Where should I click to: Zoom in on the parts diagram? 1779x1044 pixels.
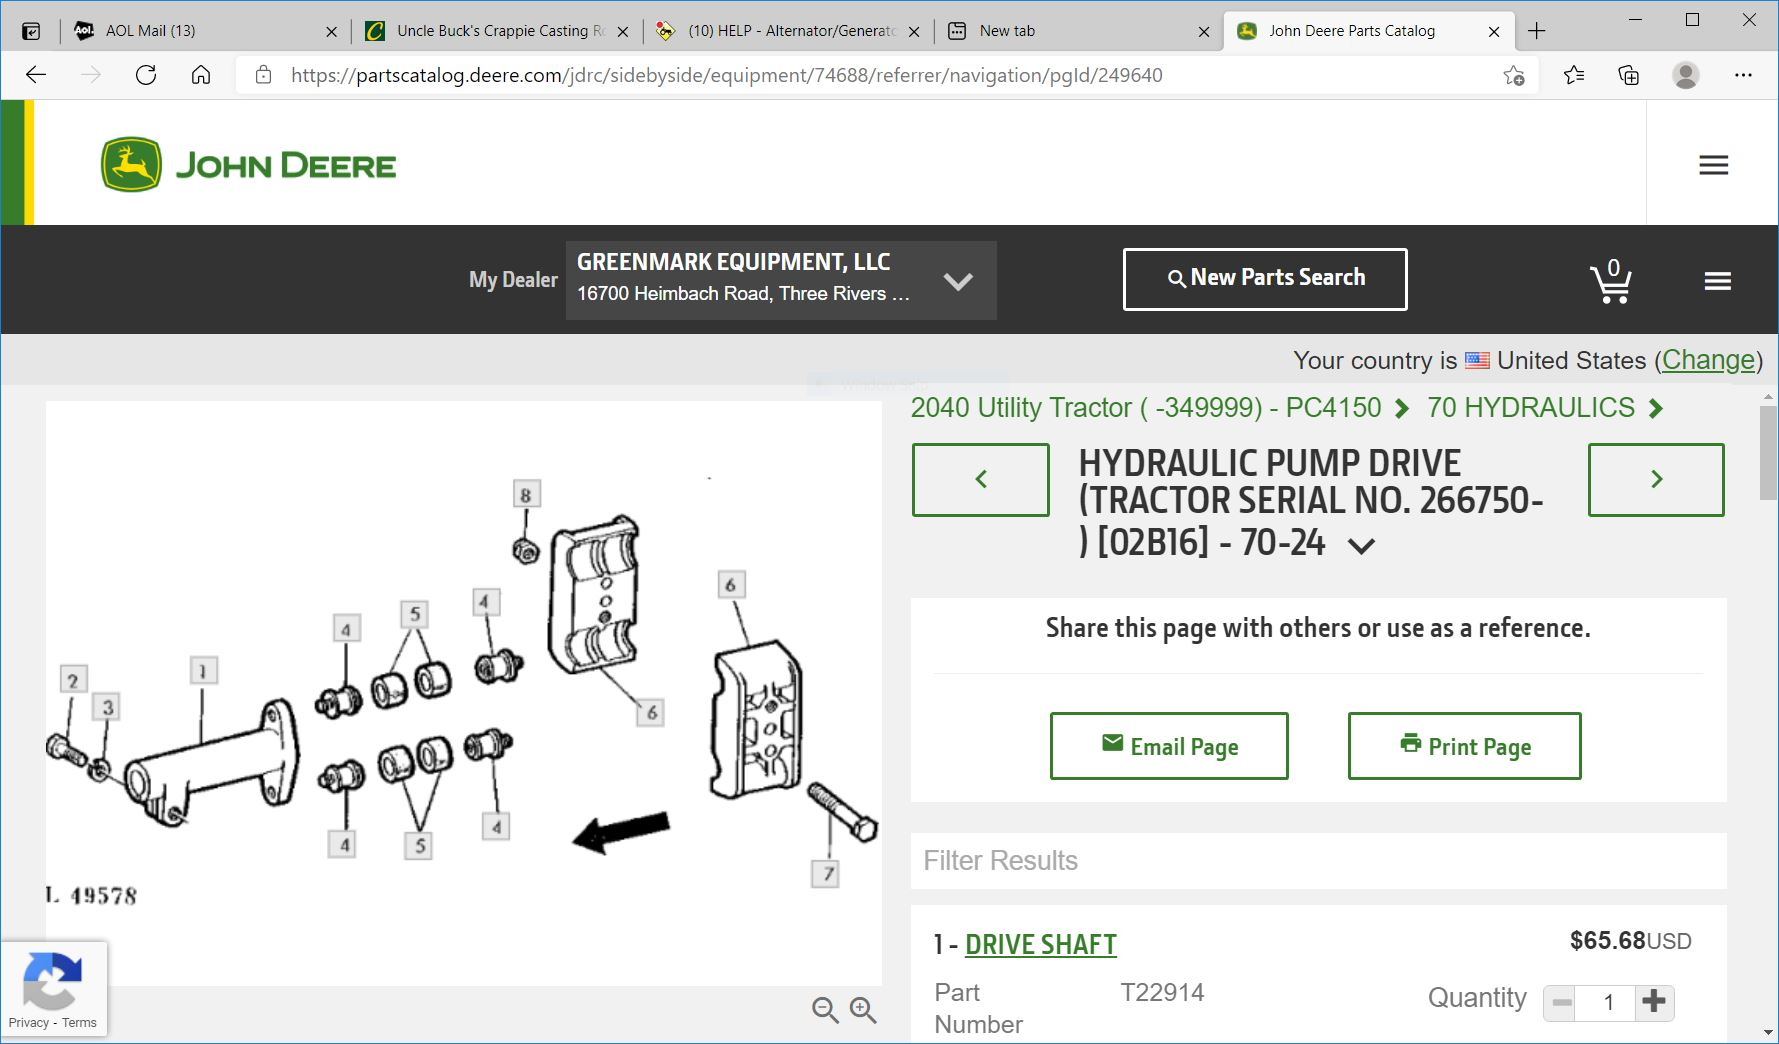pos(863,1010)
